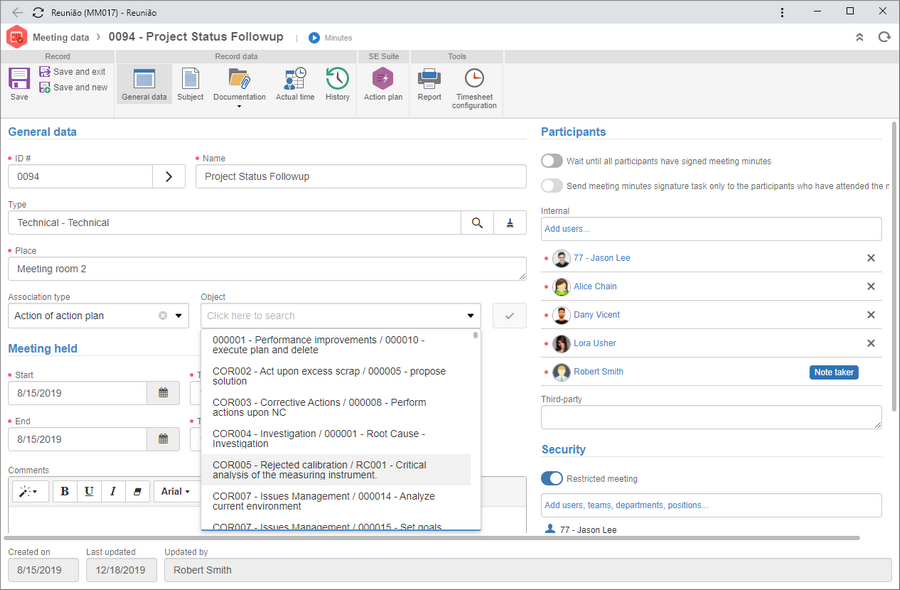Screen dimensions: 900x590
Task: Toggle Wait until all participants have signed
Action: tap(552, 161)
